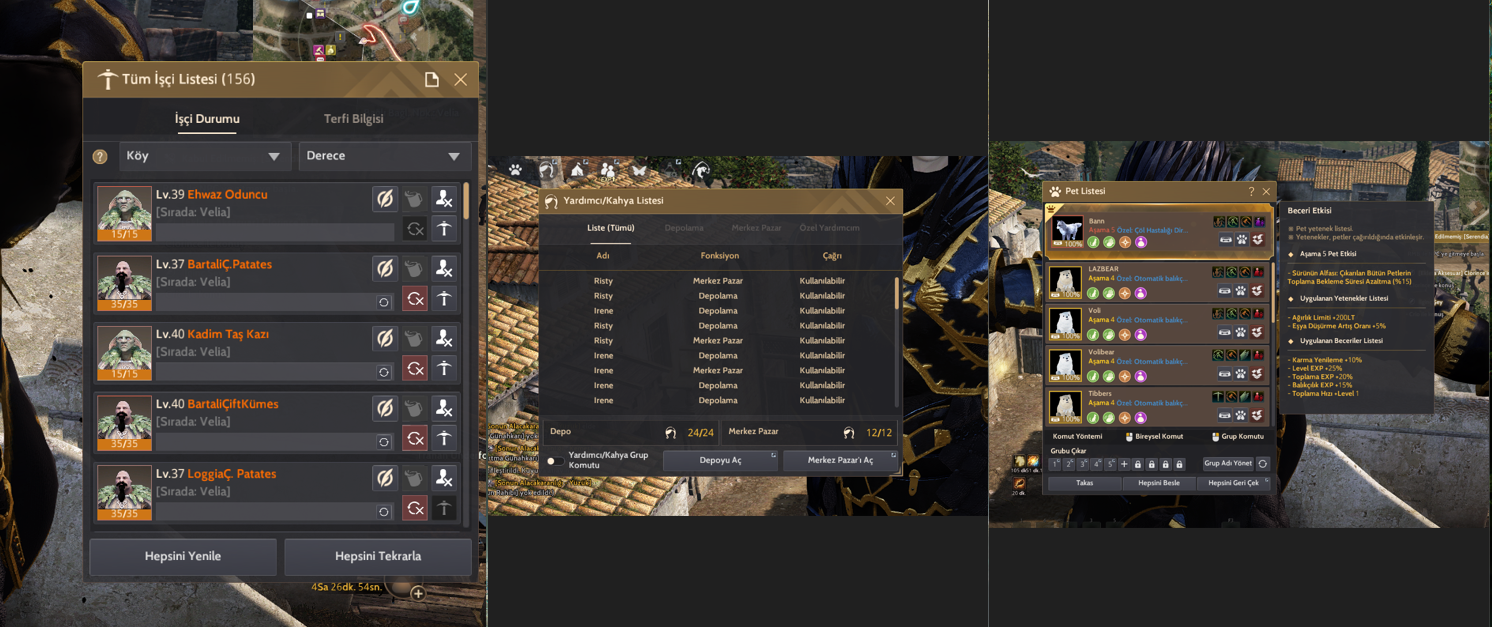Viewport: 1492px width, 627px height.
Task: Select pet group 1 slot
Action: tap(1054, 464)
